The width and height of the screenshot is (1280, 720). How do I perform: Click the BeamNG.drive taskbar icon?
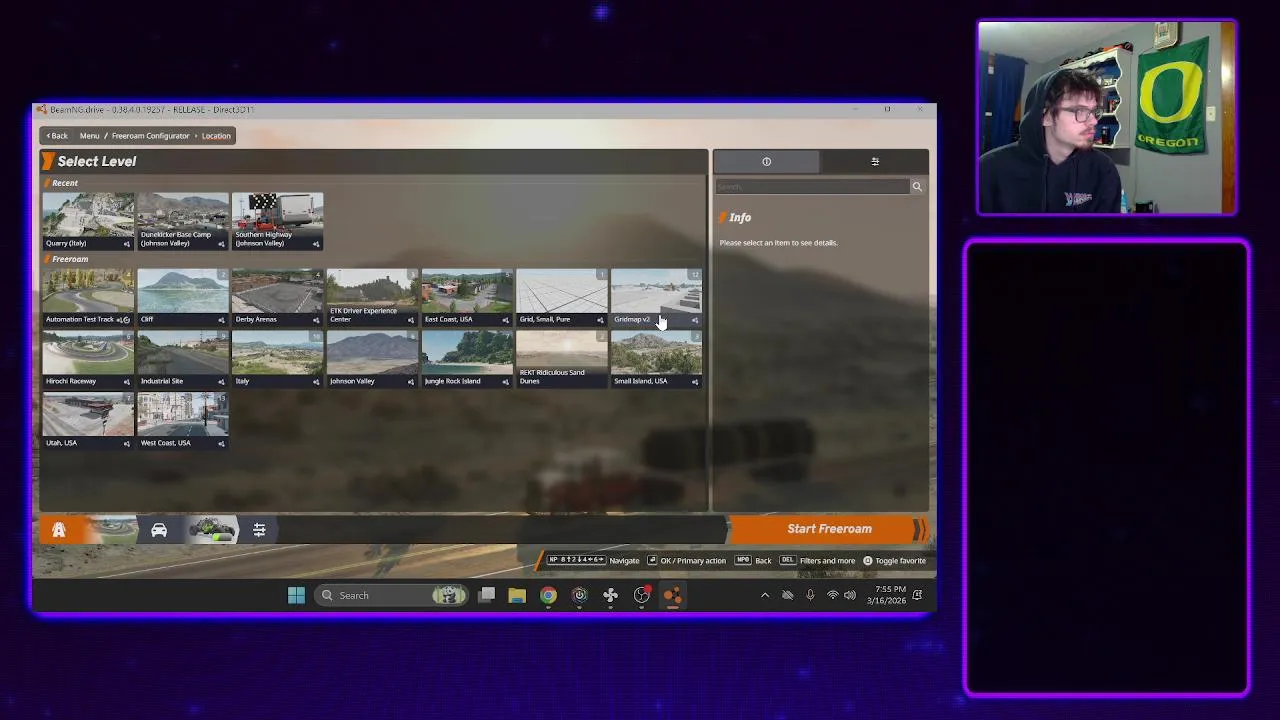click(673, 596)
